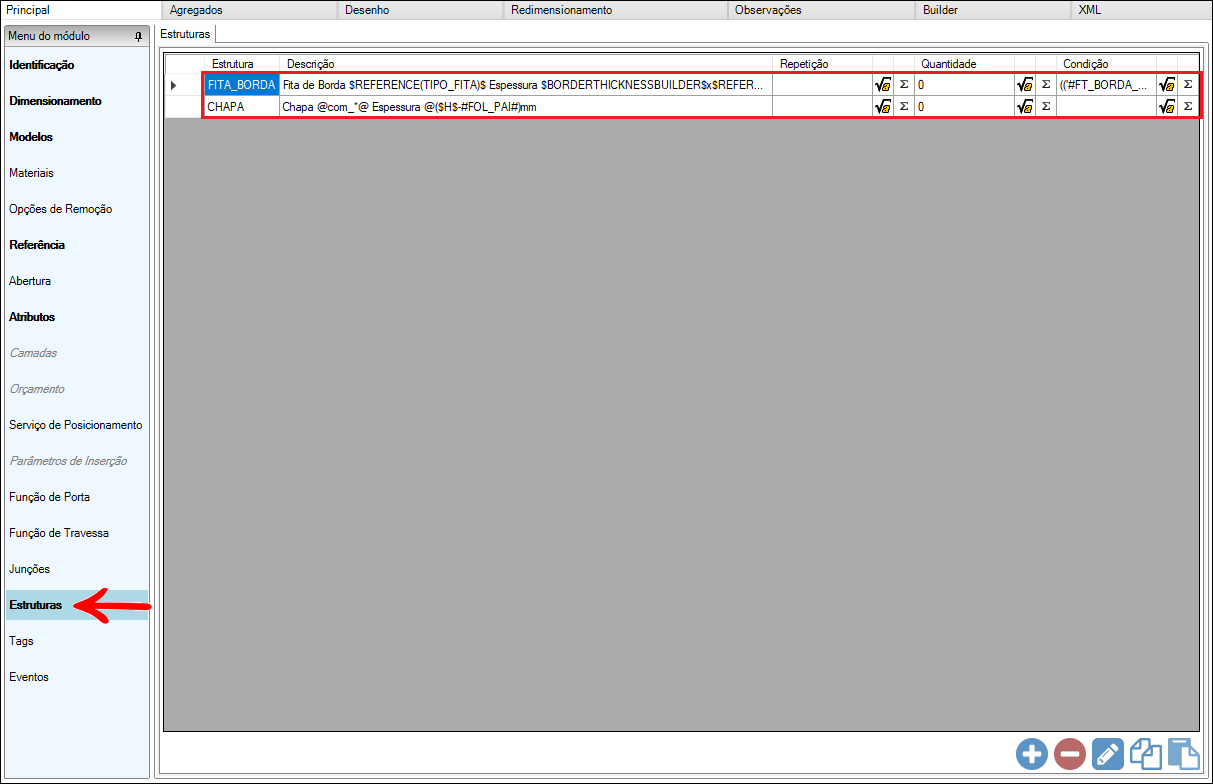1213x784 pixels.
Task: Click the (('#FT_BORDA_ condition cell
Action: 1106,85
